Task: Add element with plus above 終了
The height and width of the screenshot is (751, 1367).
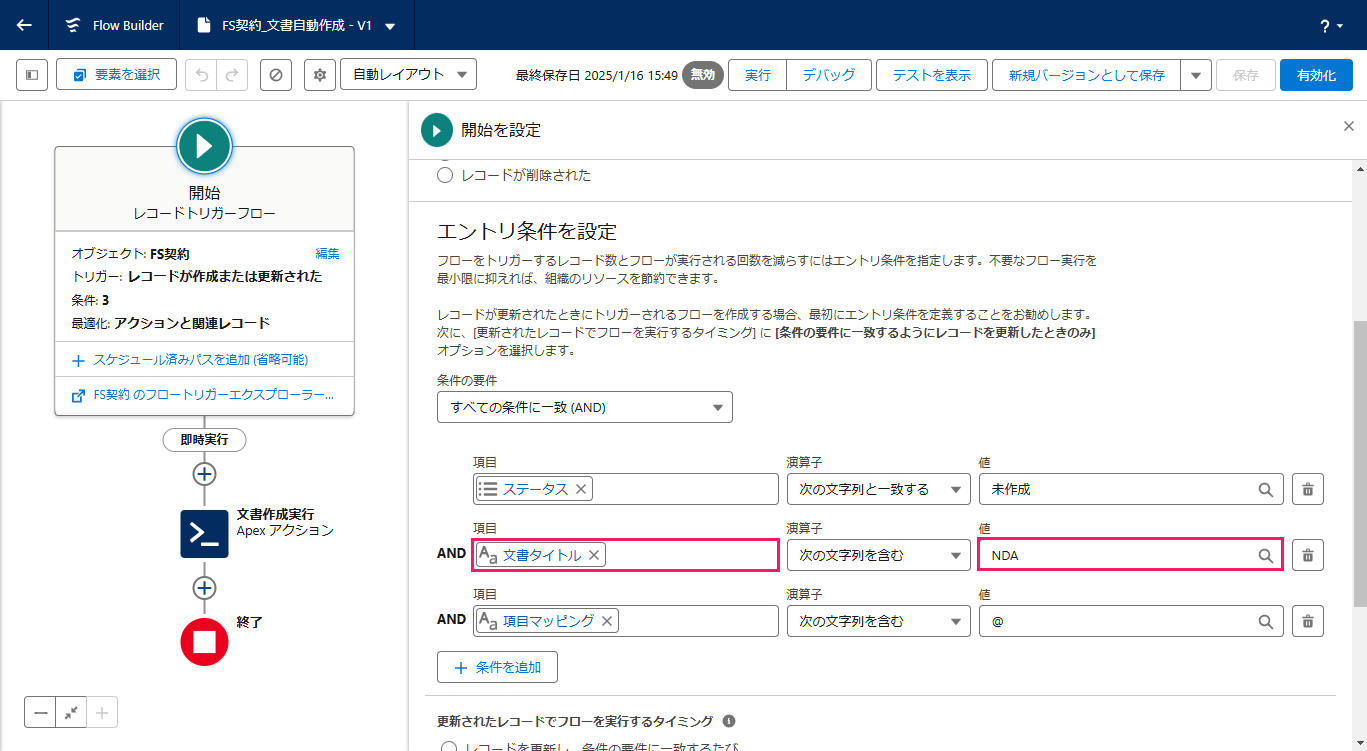Action: (204, 588)
